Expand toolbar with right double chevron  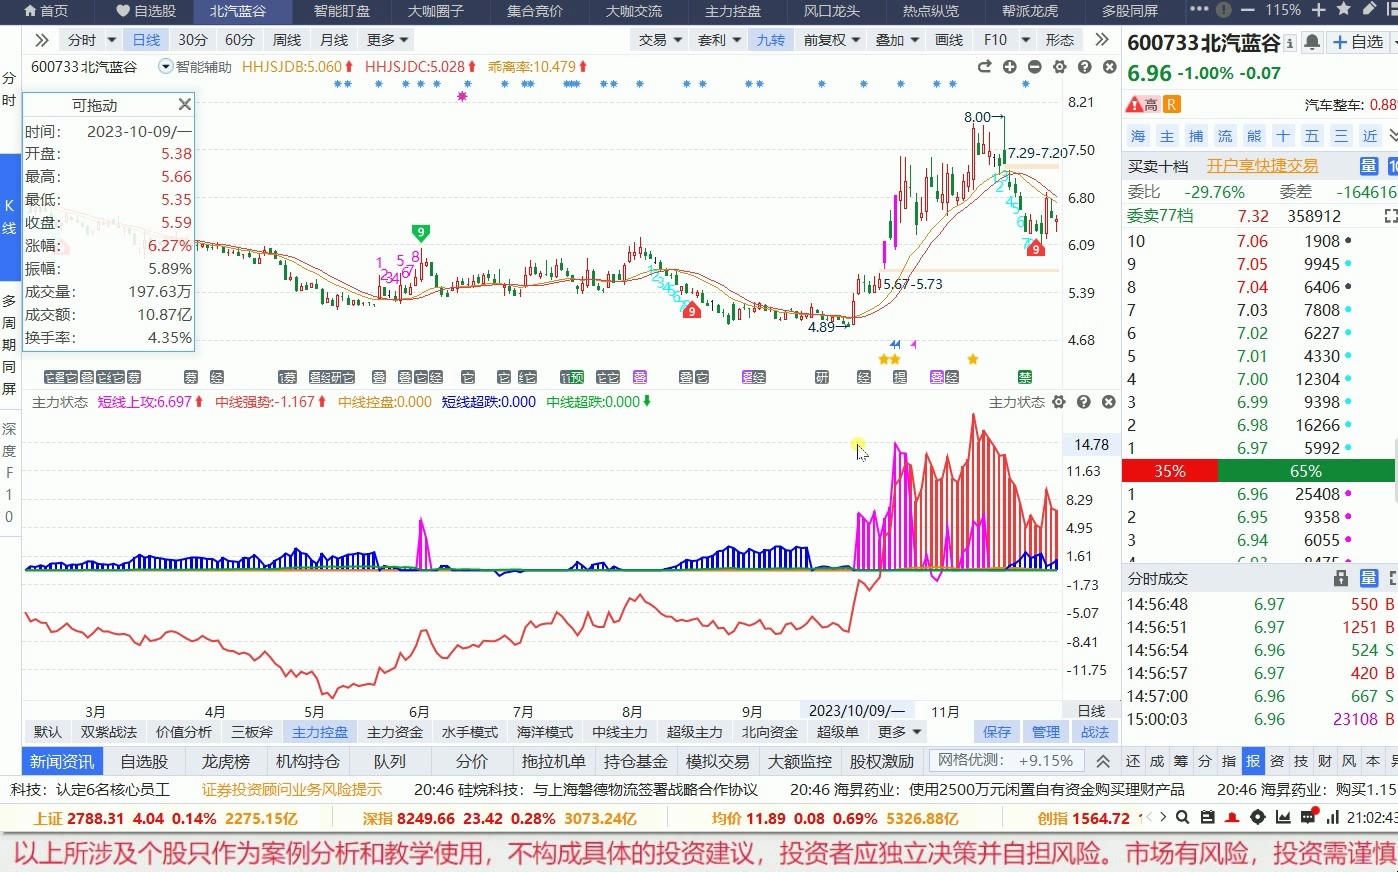tap(1102, 40)
